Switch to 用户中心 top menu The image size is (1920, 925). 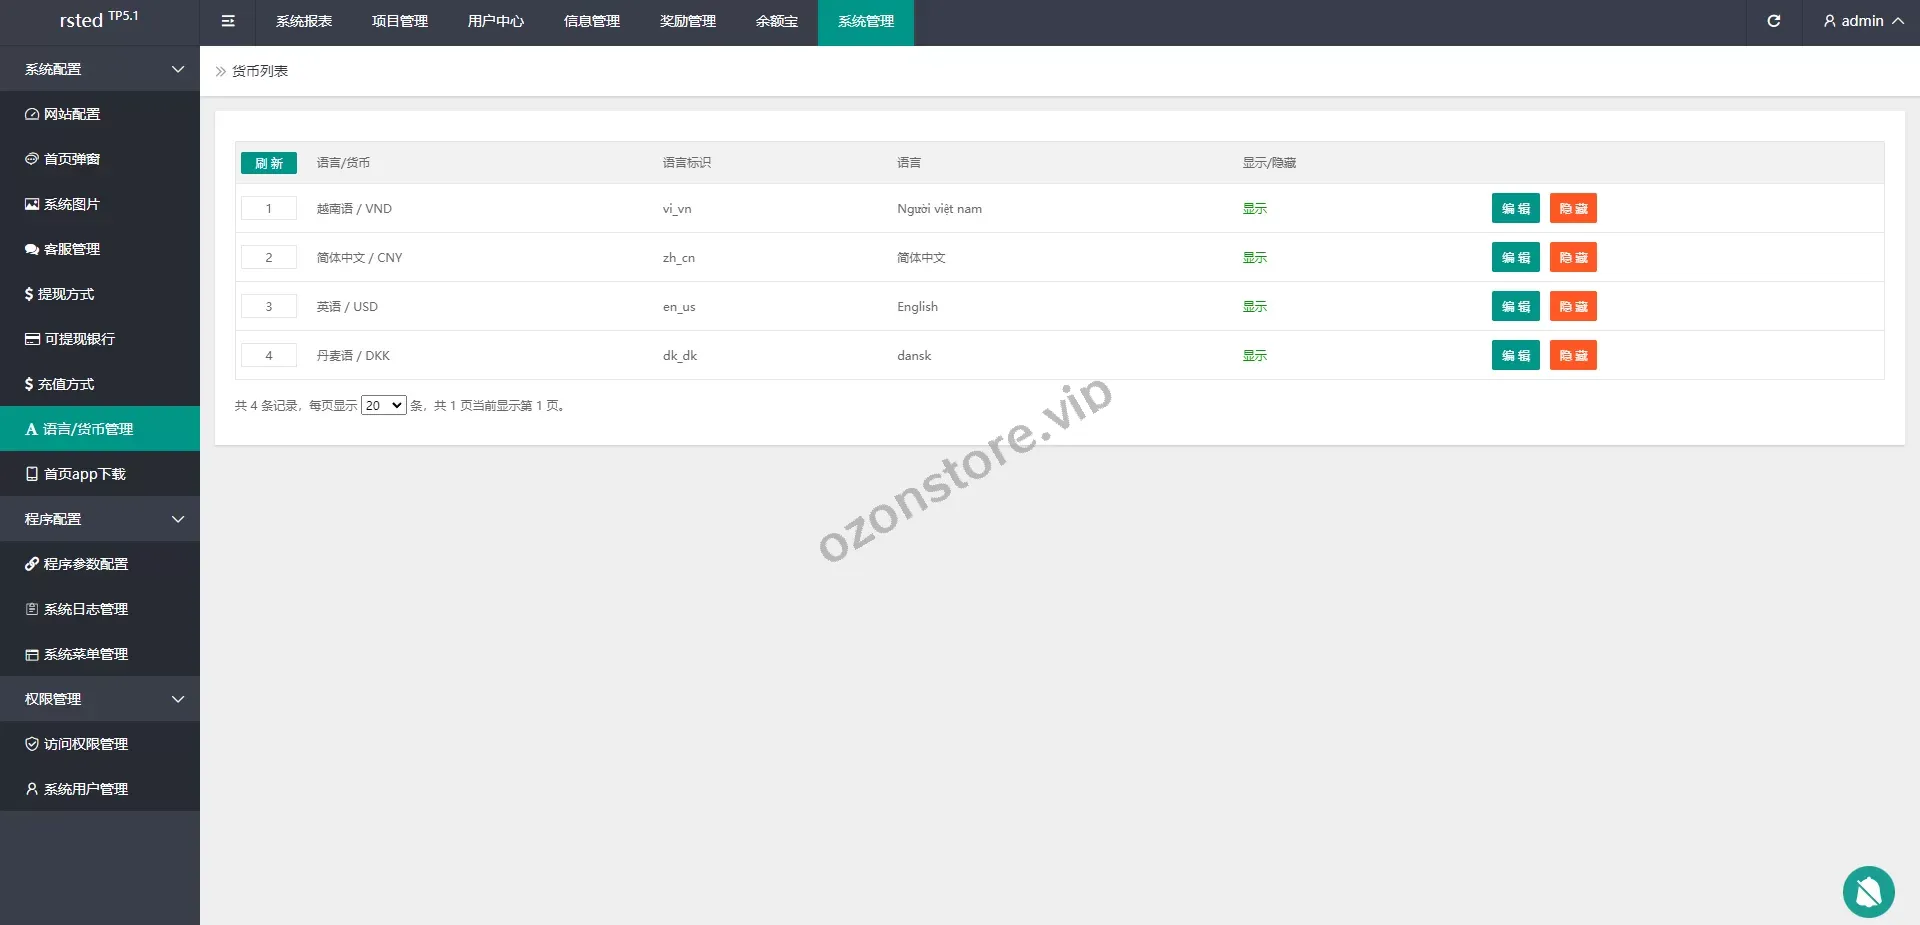(495, 21)
